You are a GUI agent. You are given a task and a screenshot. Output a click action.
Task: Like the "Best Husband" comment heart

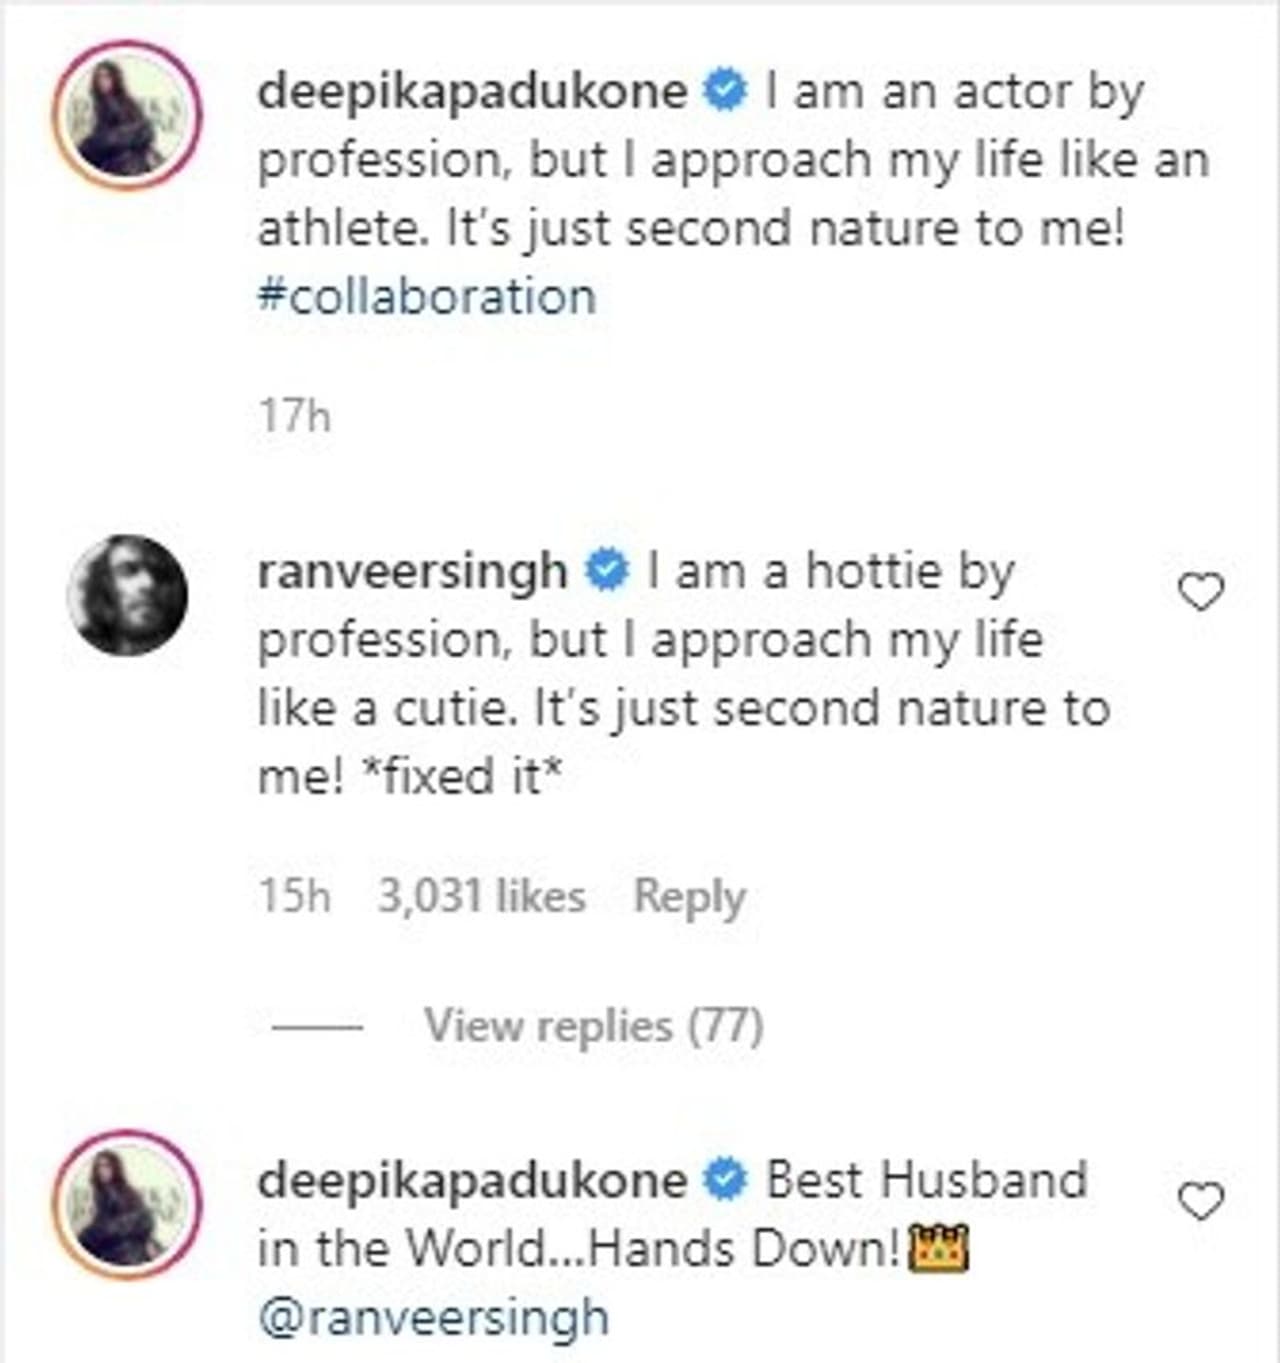1201,1201
